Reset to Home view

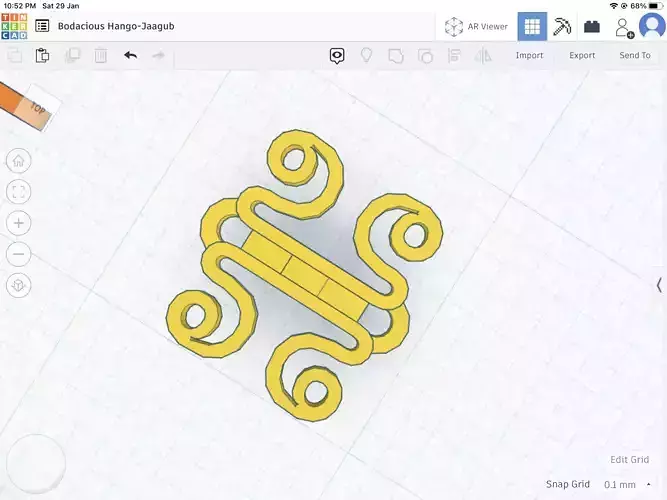click(18, 161)
